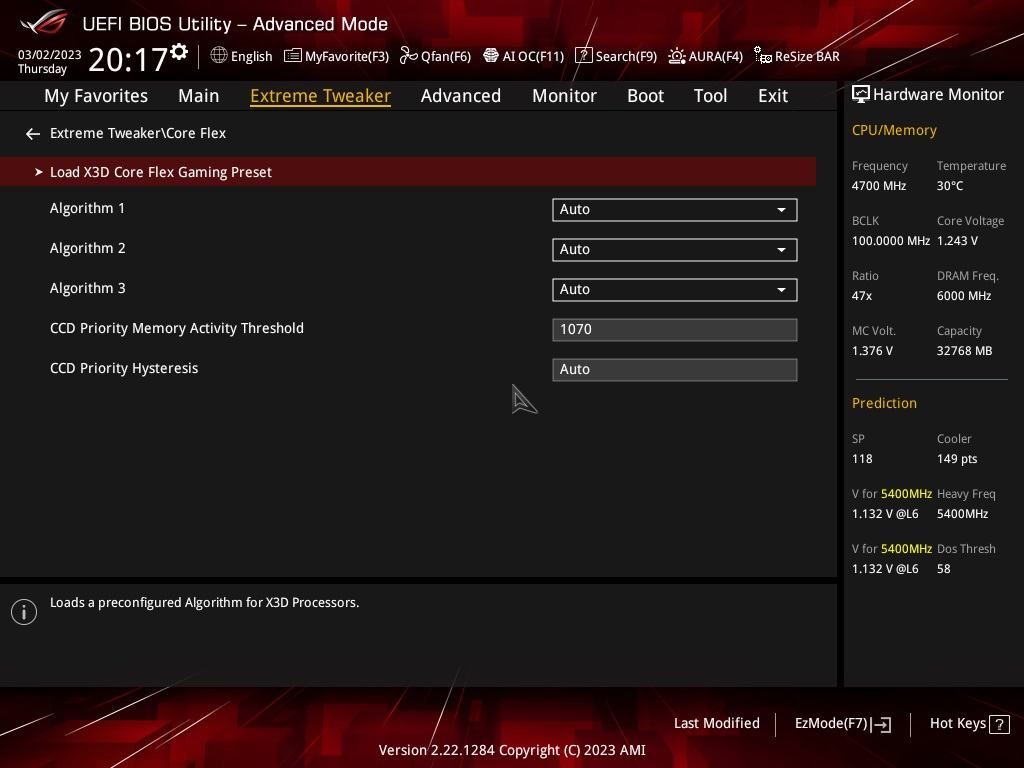The width and height of the screenshot is (1024, 768).
Task: Click the 4700 MHz frequency value
Action: pyautogui.click(x=878, y=186)
